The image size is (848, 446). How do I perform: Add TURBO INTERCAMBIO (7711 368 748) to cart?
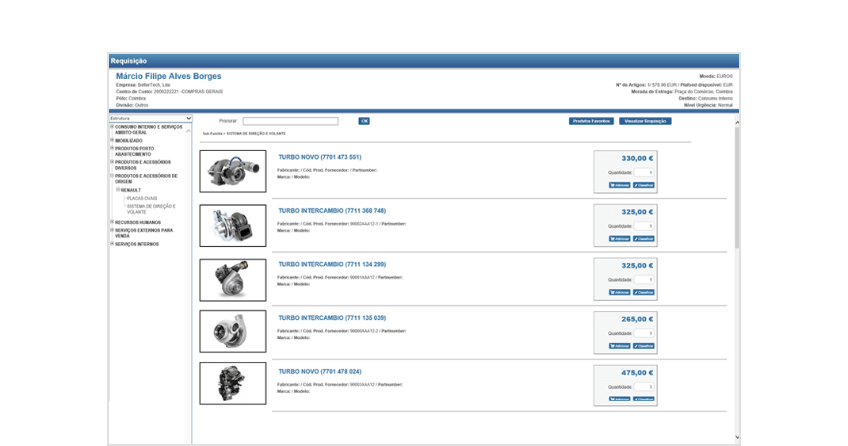point(620,239)
